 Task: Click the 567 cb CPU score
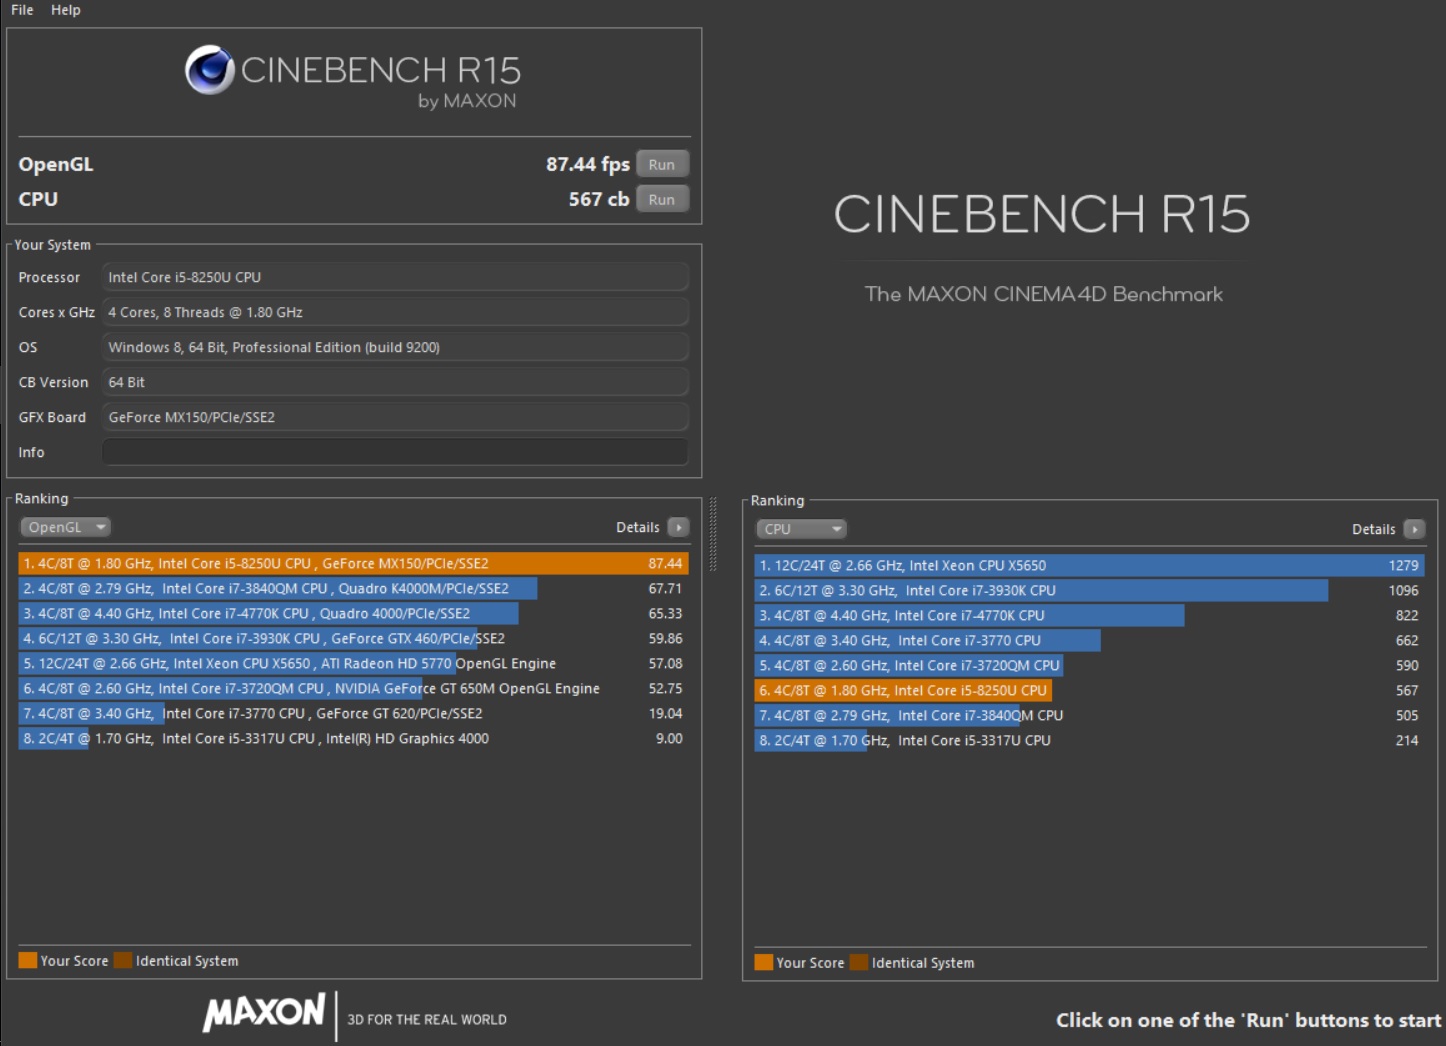(x=599, y=199)
